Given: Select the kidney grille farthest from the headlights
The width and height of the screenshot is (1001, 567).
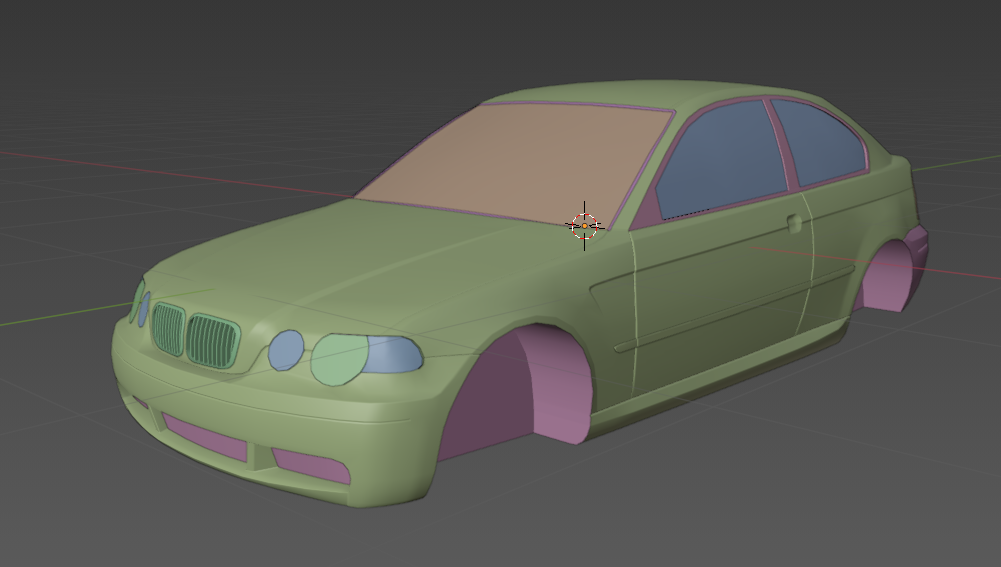Looking at the screenshot, I should tap(169, 329).
